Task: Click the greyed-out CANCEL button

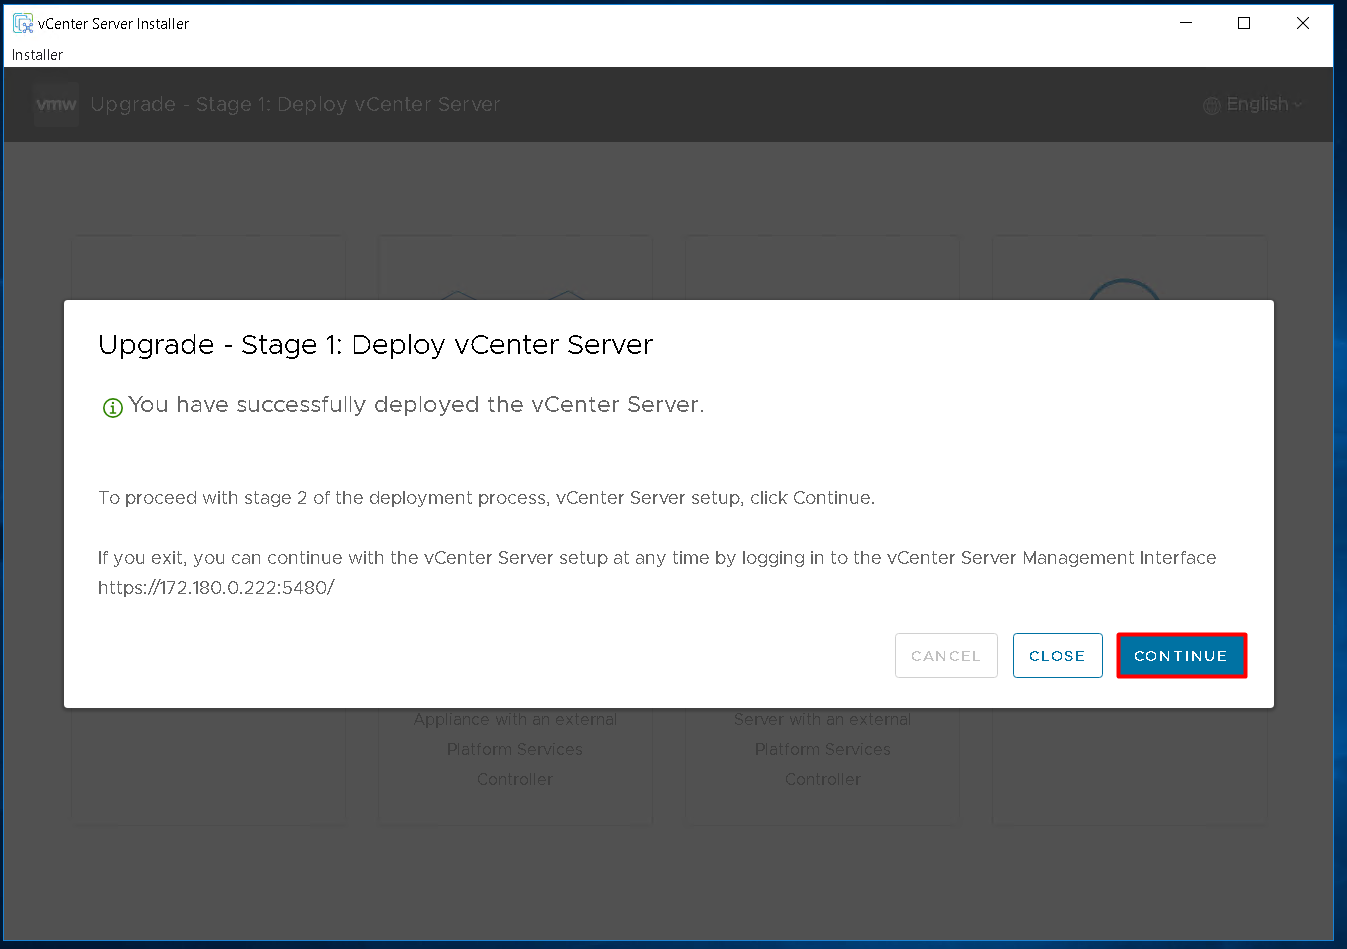Action: [x=946, y=656]
